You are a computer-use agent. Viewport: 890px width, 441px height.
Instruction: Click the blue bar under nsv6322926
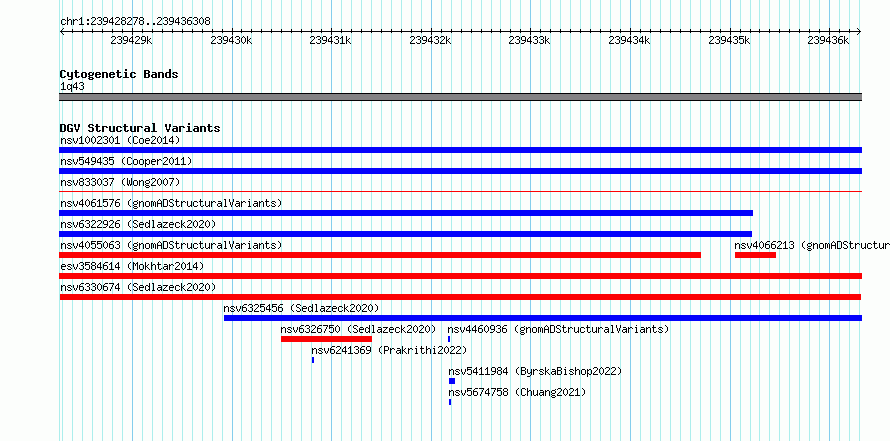(x=405, y=234)
